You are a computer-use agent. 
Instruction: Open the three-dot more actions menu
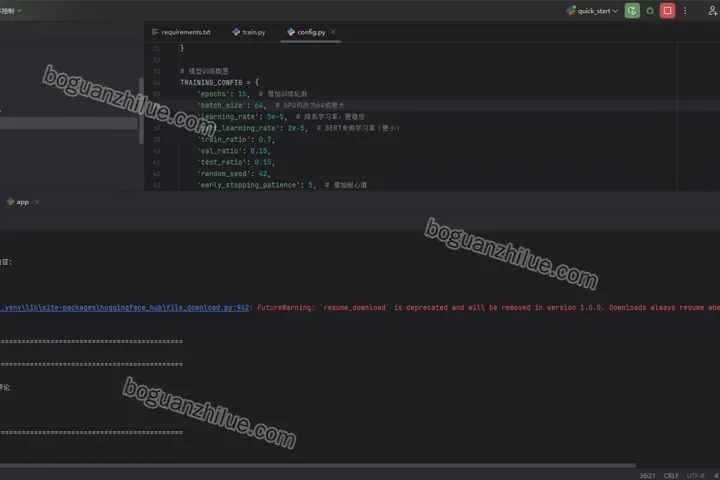tap(685, 11)
